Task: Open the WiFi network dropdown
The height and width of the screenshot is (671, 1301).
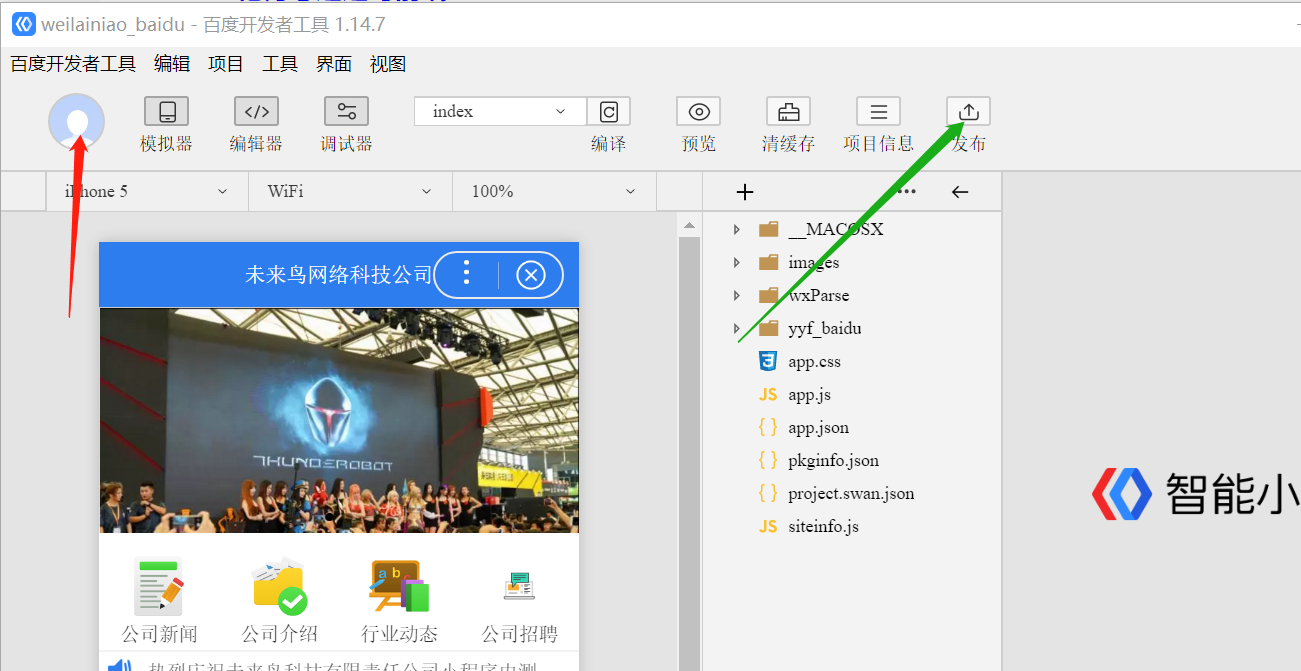Action: [349, 191]
